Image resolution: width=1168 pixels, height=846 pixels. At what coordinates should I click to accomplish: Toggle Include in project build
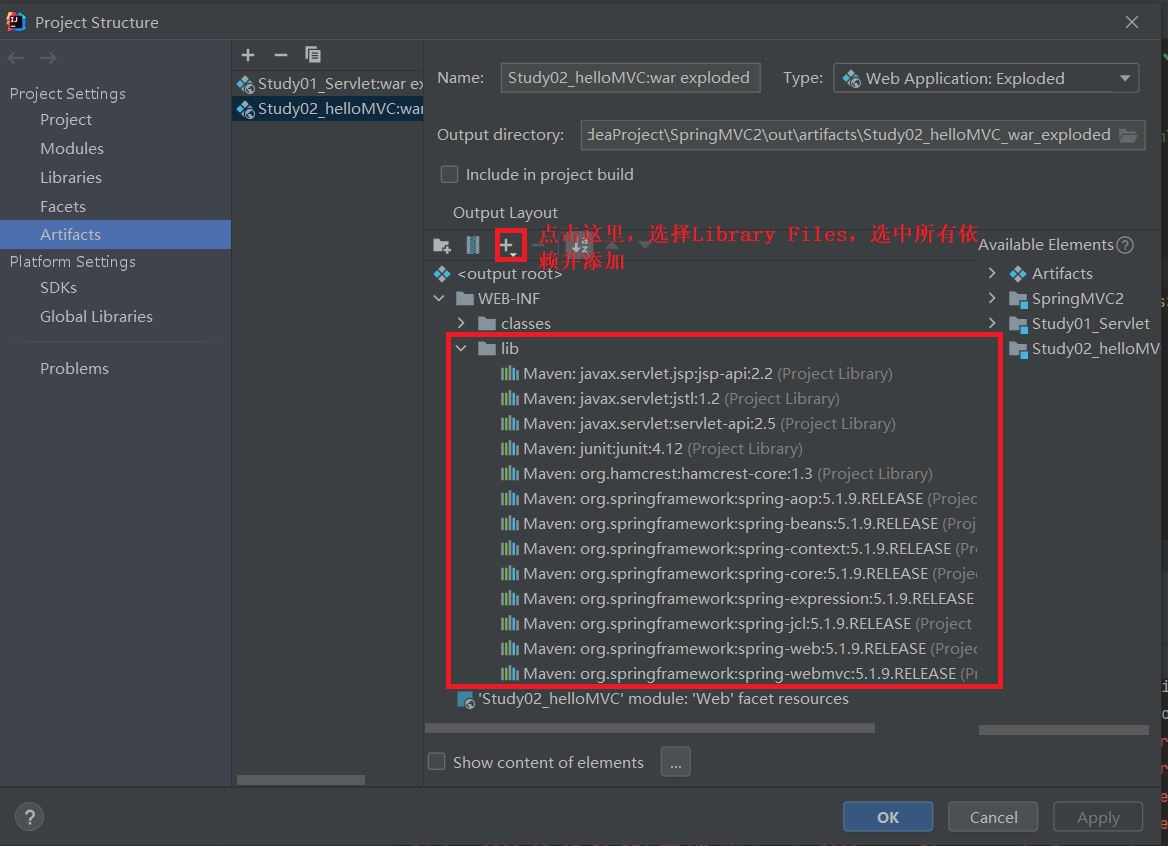click(x=449, y=174)
